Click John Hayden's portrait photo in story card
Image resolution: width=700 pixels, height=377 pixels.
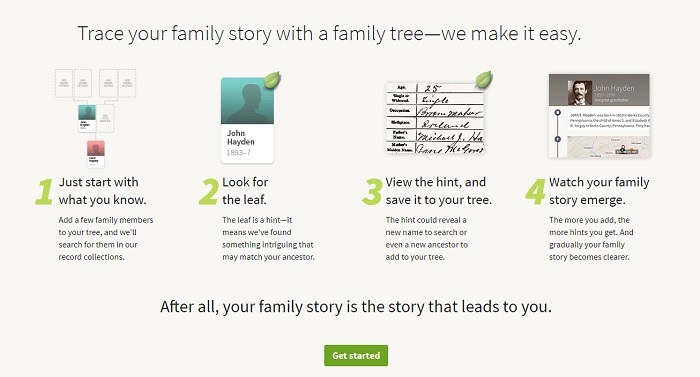coord(579,93)
